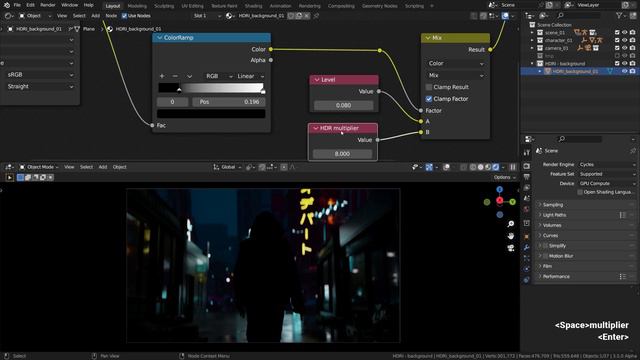Click the plus icon to add ColorRamp stop

click(x=162, y=76)
